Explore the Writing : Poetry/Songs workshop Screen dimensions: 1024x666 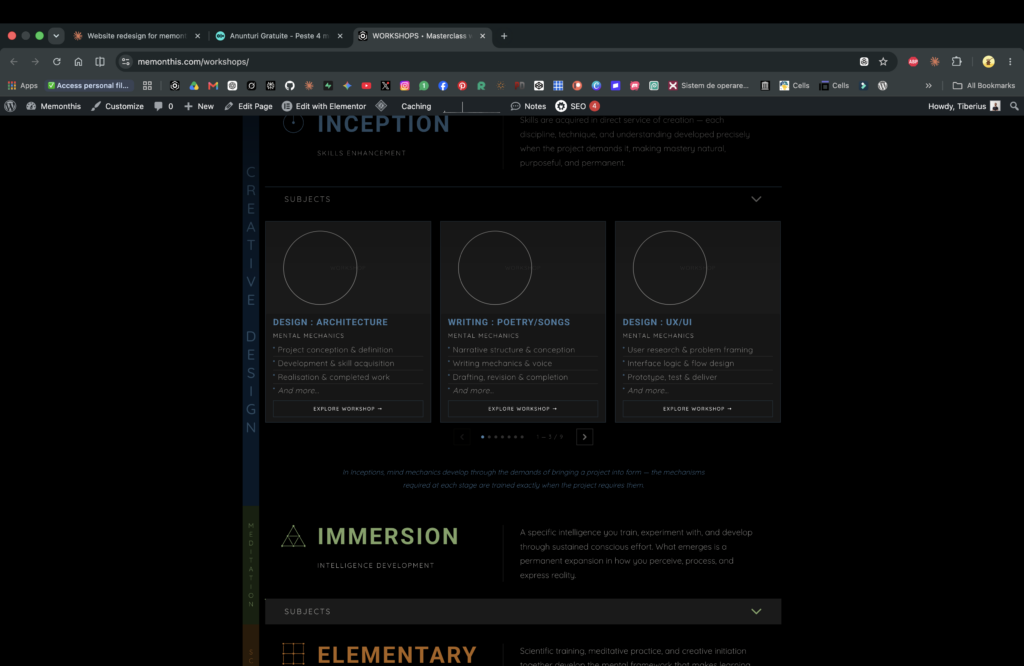[522, 409]
